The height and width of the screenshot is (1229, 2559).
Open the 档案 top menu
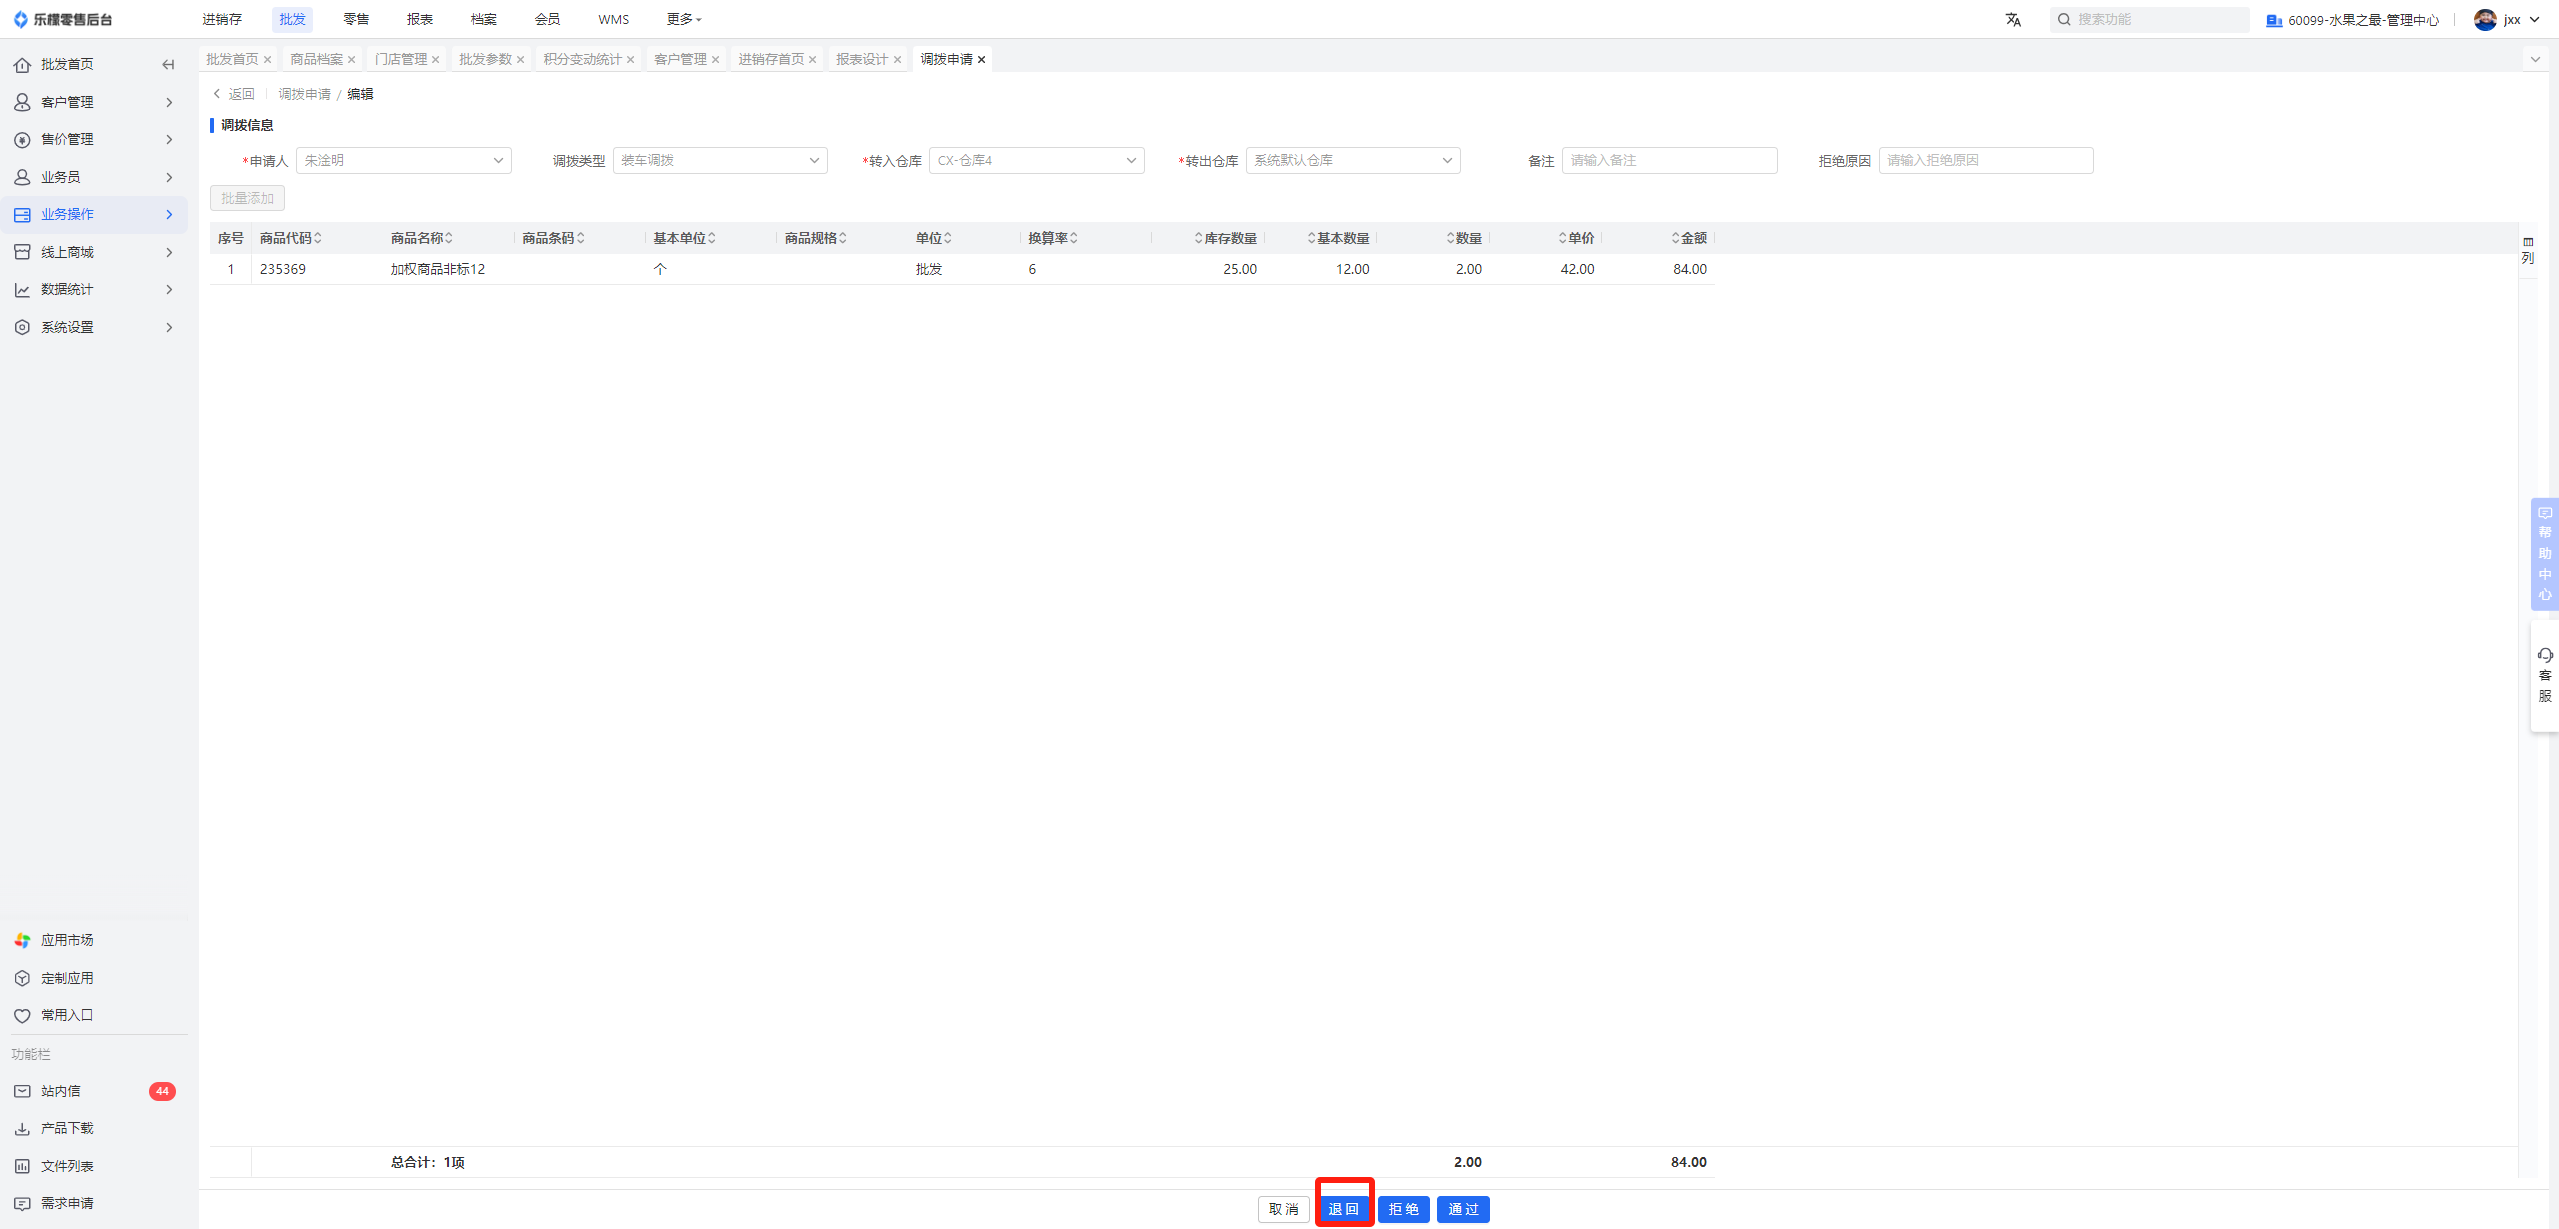point(484,19)
